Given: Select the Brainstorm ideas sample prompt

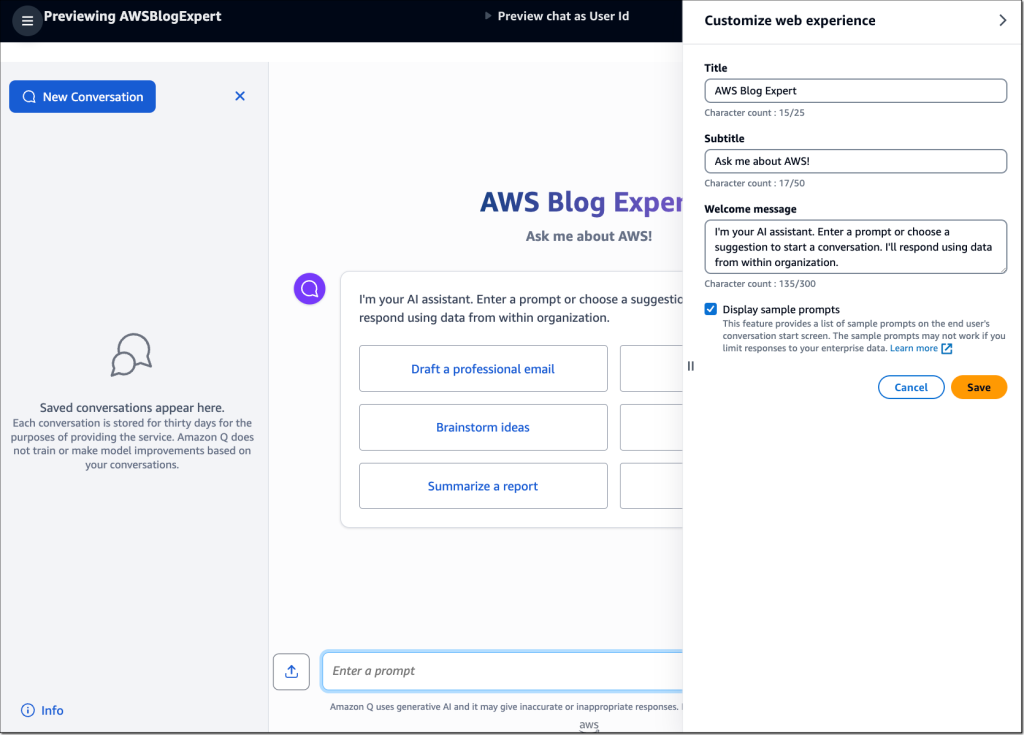Looking at the screenshot, I should [483, 427].
